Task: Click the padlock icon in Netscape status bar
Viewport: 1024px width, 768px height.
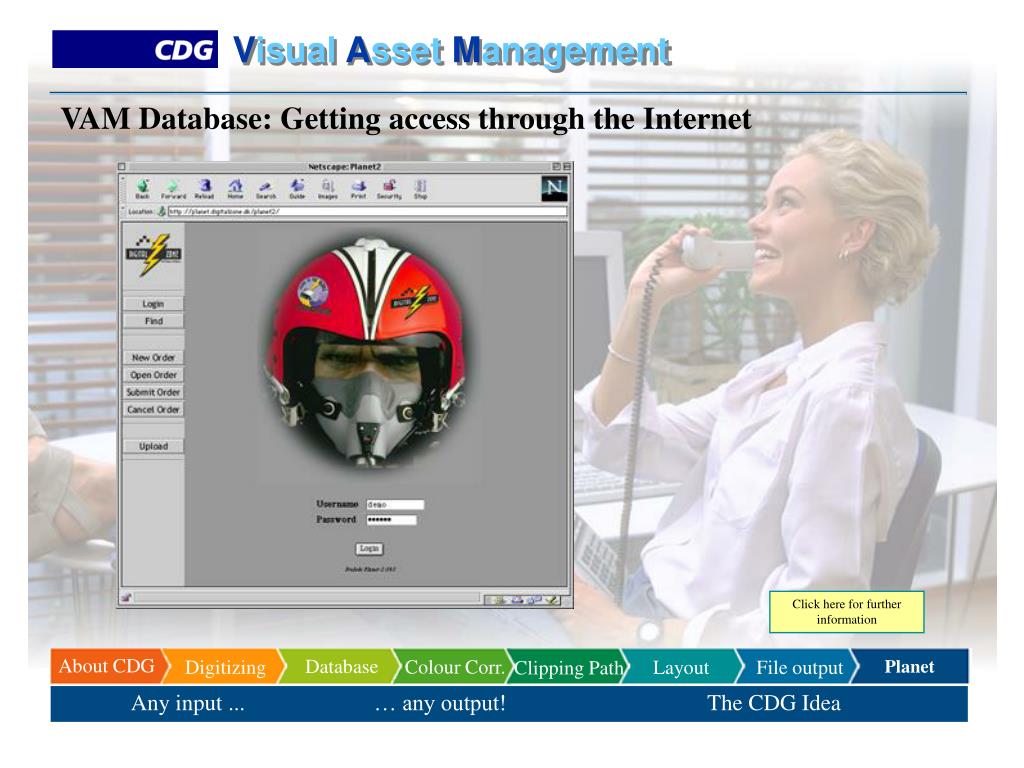Action: coord(126,598)
